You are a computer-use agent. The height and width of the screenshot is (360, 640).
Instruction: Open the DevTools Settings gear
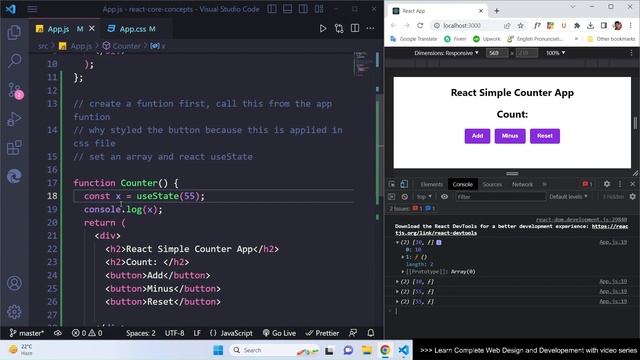(x=607, y=184)
